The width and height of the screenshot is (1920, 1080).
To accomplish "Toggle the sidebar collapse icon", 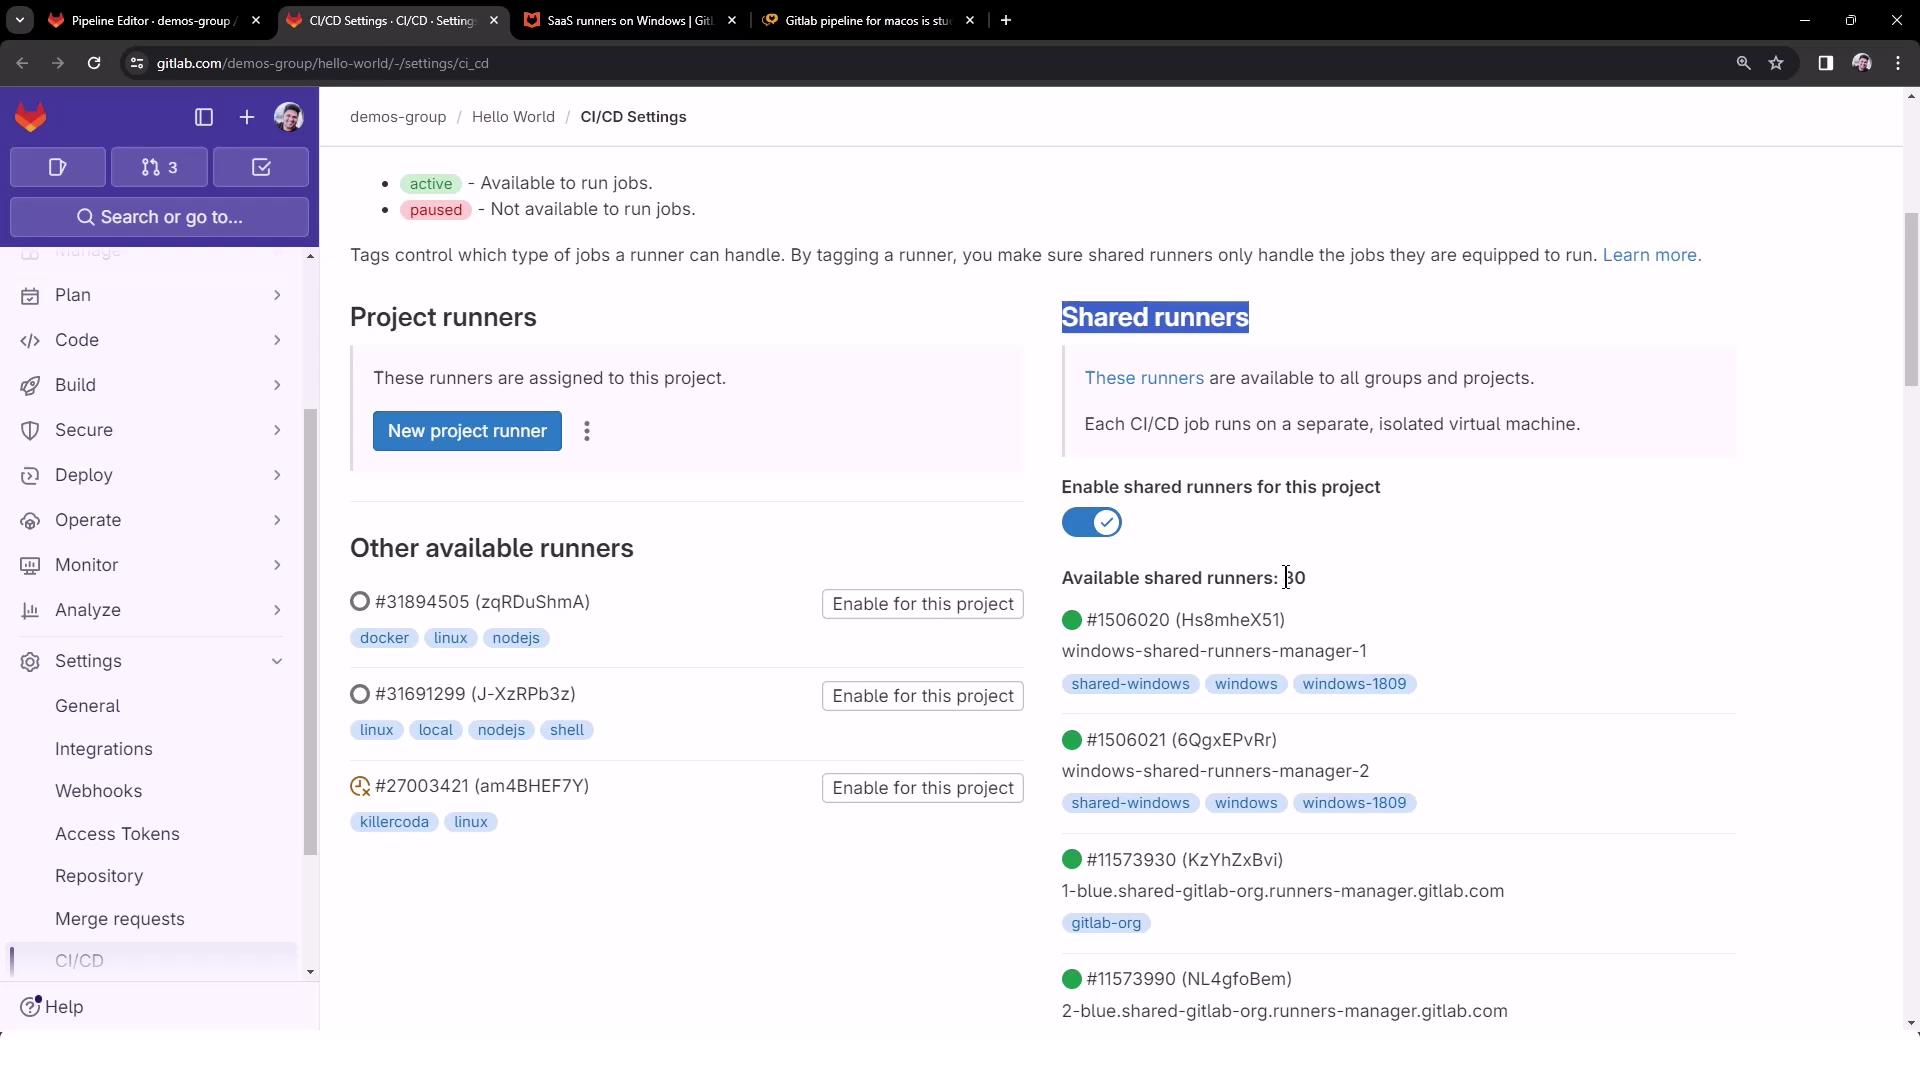I will click(x=204, y=118).
